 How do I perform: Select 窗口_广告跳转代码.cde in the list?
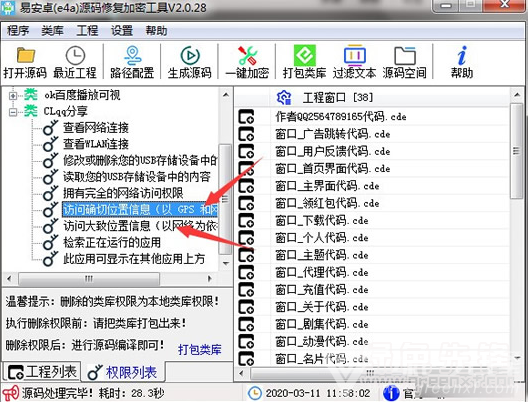(333, 134)
